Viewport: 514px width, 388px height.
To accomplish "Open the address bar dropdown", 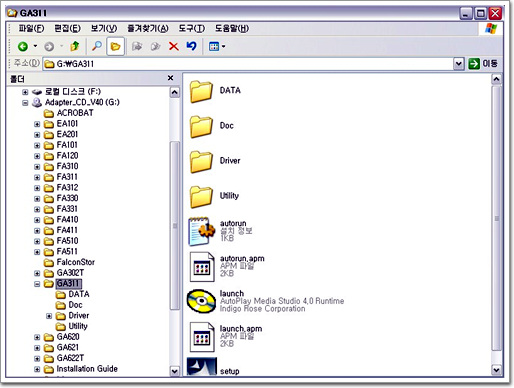I will pos(459,63).
